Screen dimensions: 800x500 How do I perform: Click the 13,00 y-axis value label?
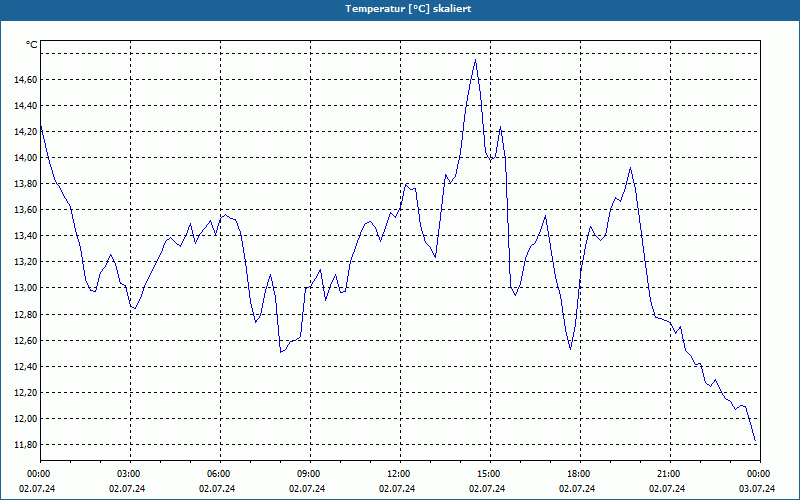pos(26,288)
